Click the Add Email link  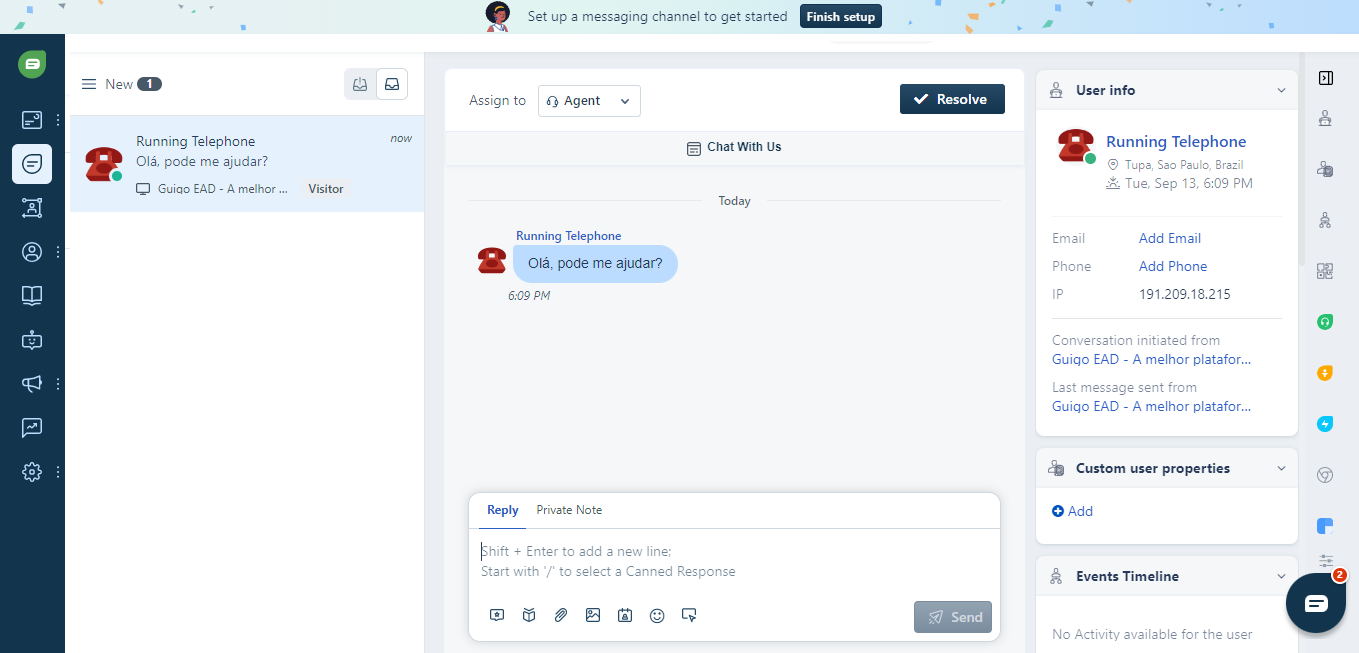coord(1170,238)
